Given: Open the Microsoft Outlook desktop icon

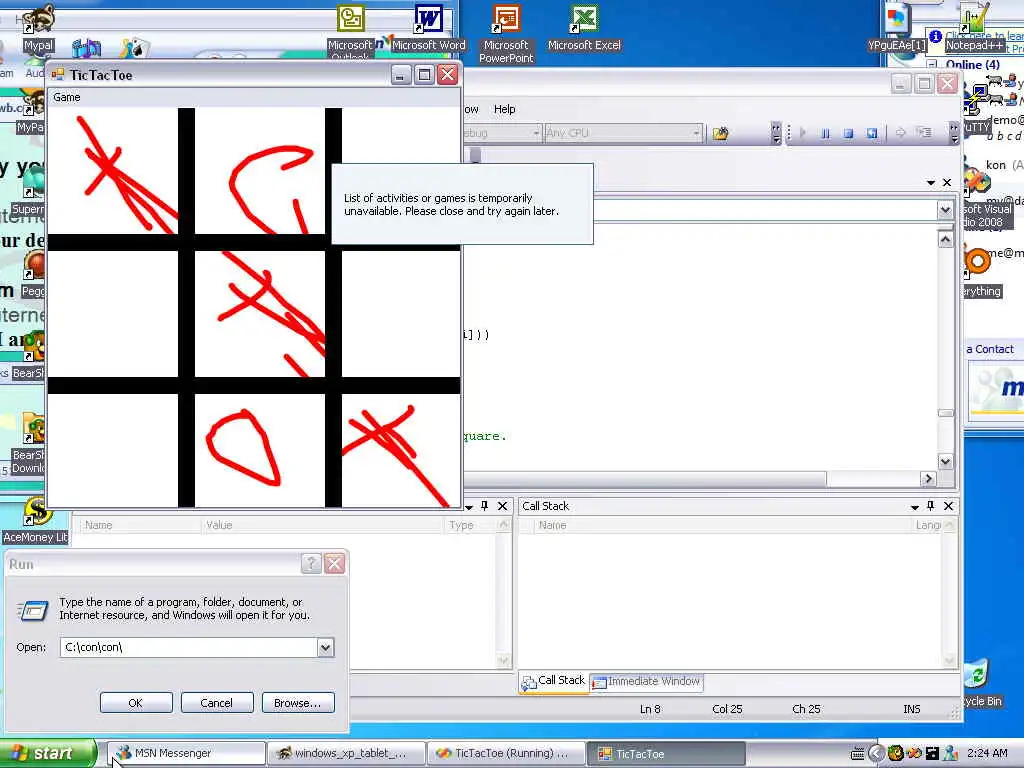Looking at the screenshot, I should click(351, 31).
